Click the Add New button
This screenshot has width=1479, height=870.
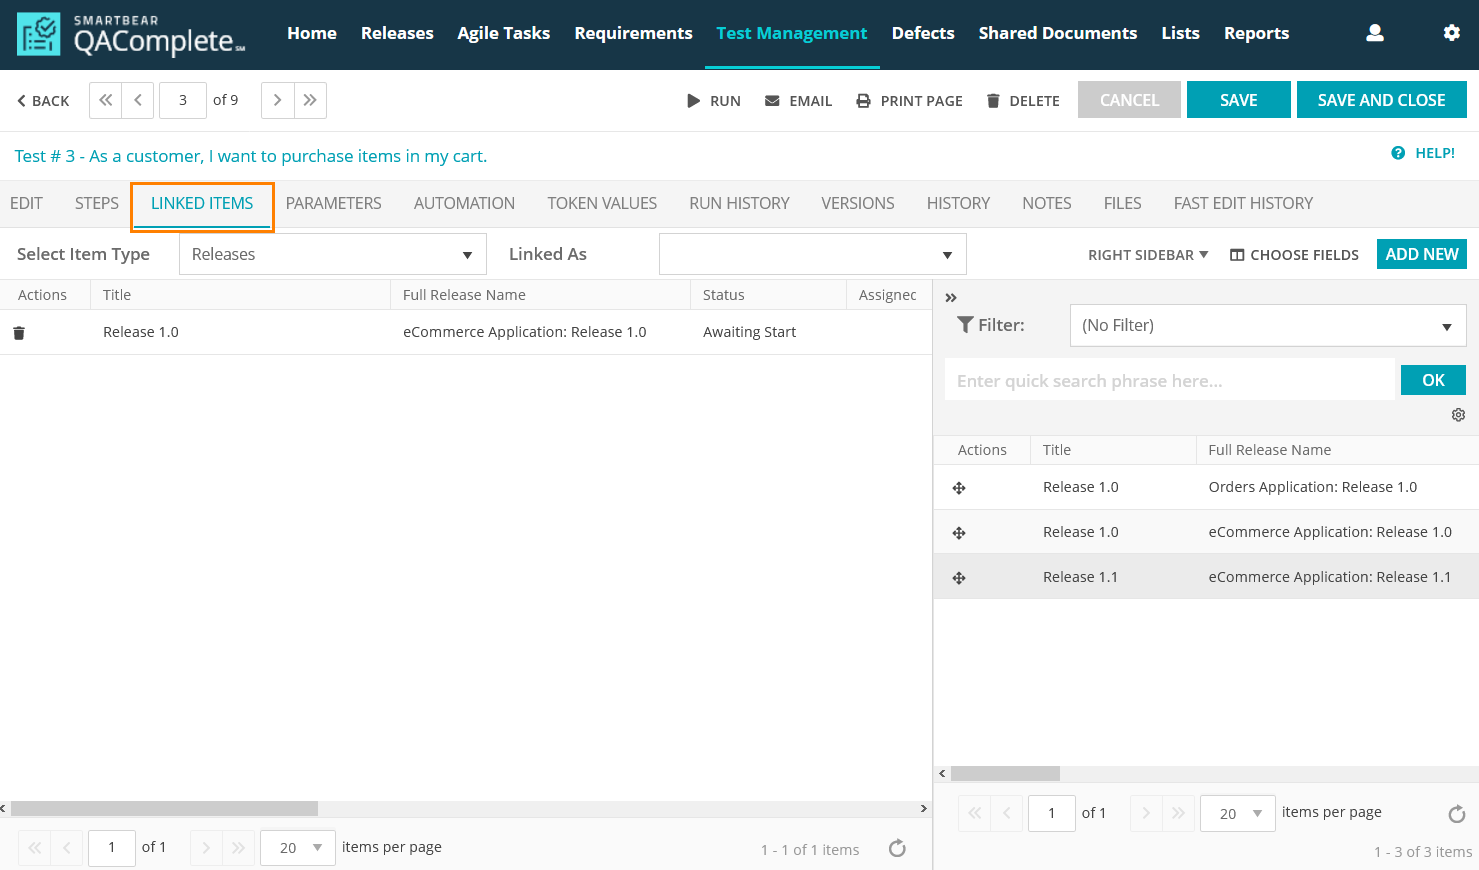1421,254
